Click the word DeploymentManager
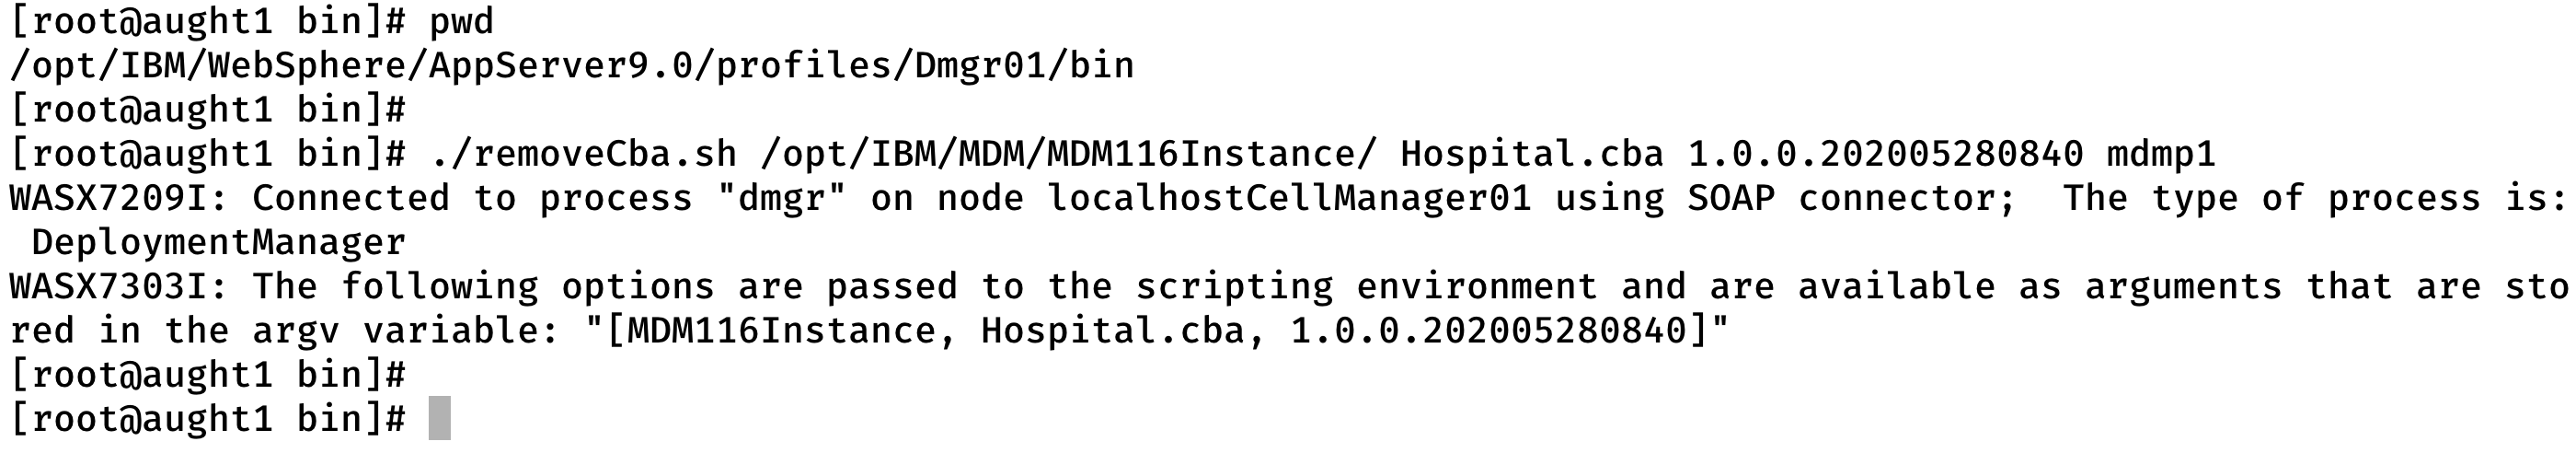Screen dimensions: 2576x453 [x=219, y=243]
